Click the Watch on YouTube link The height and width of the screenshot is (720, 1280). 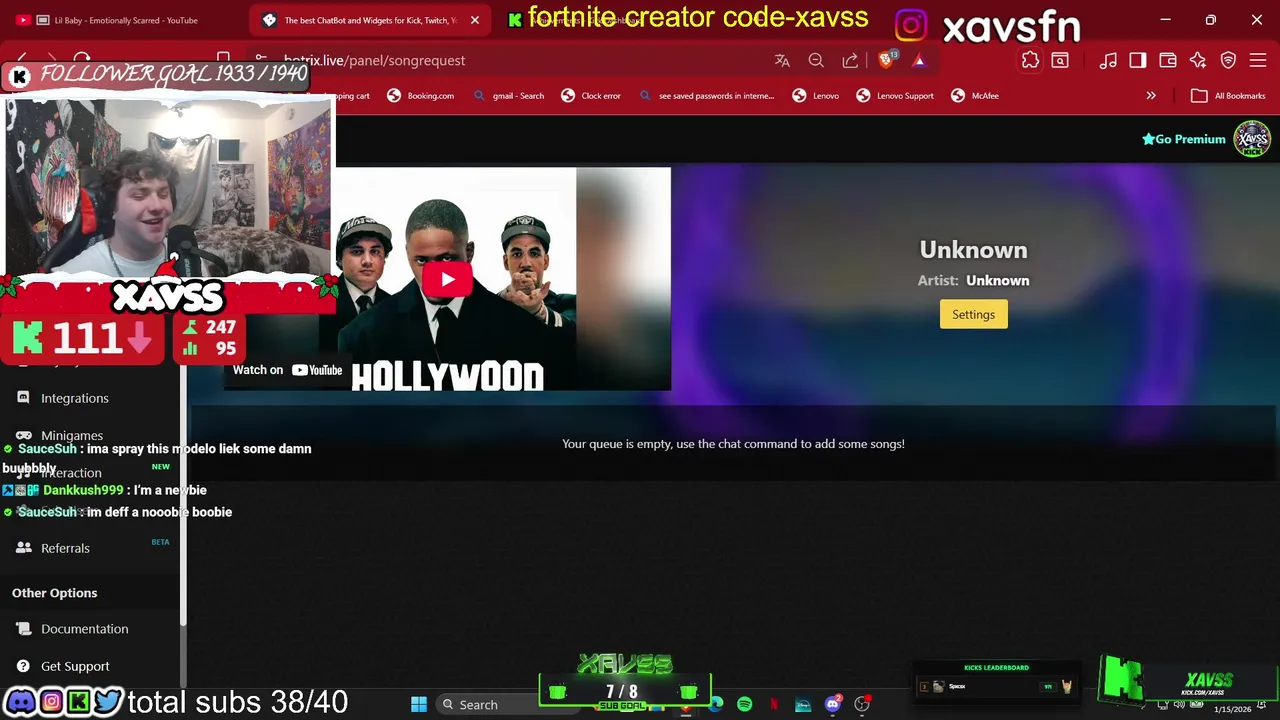(288, 370)
